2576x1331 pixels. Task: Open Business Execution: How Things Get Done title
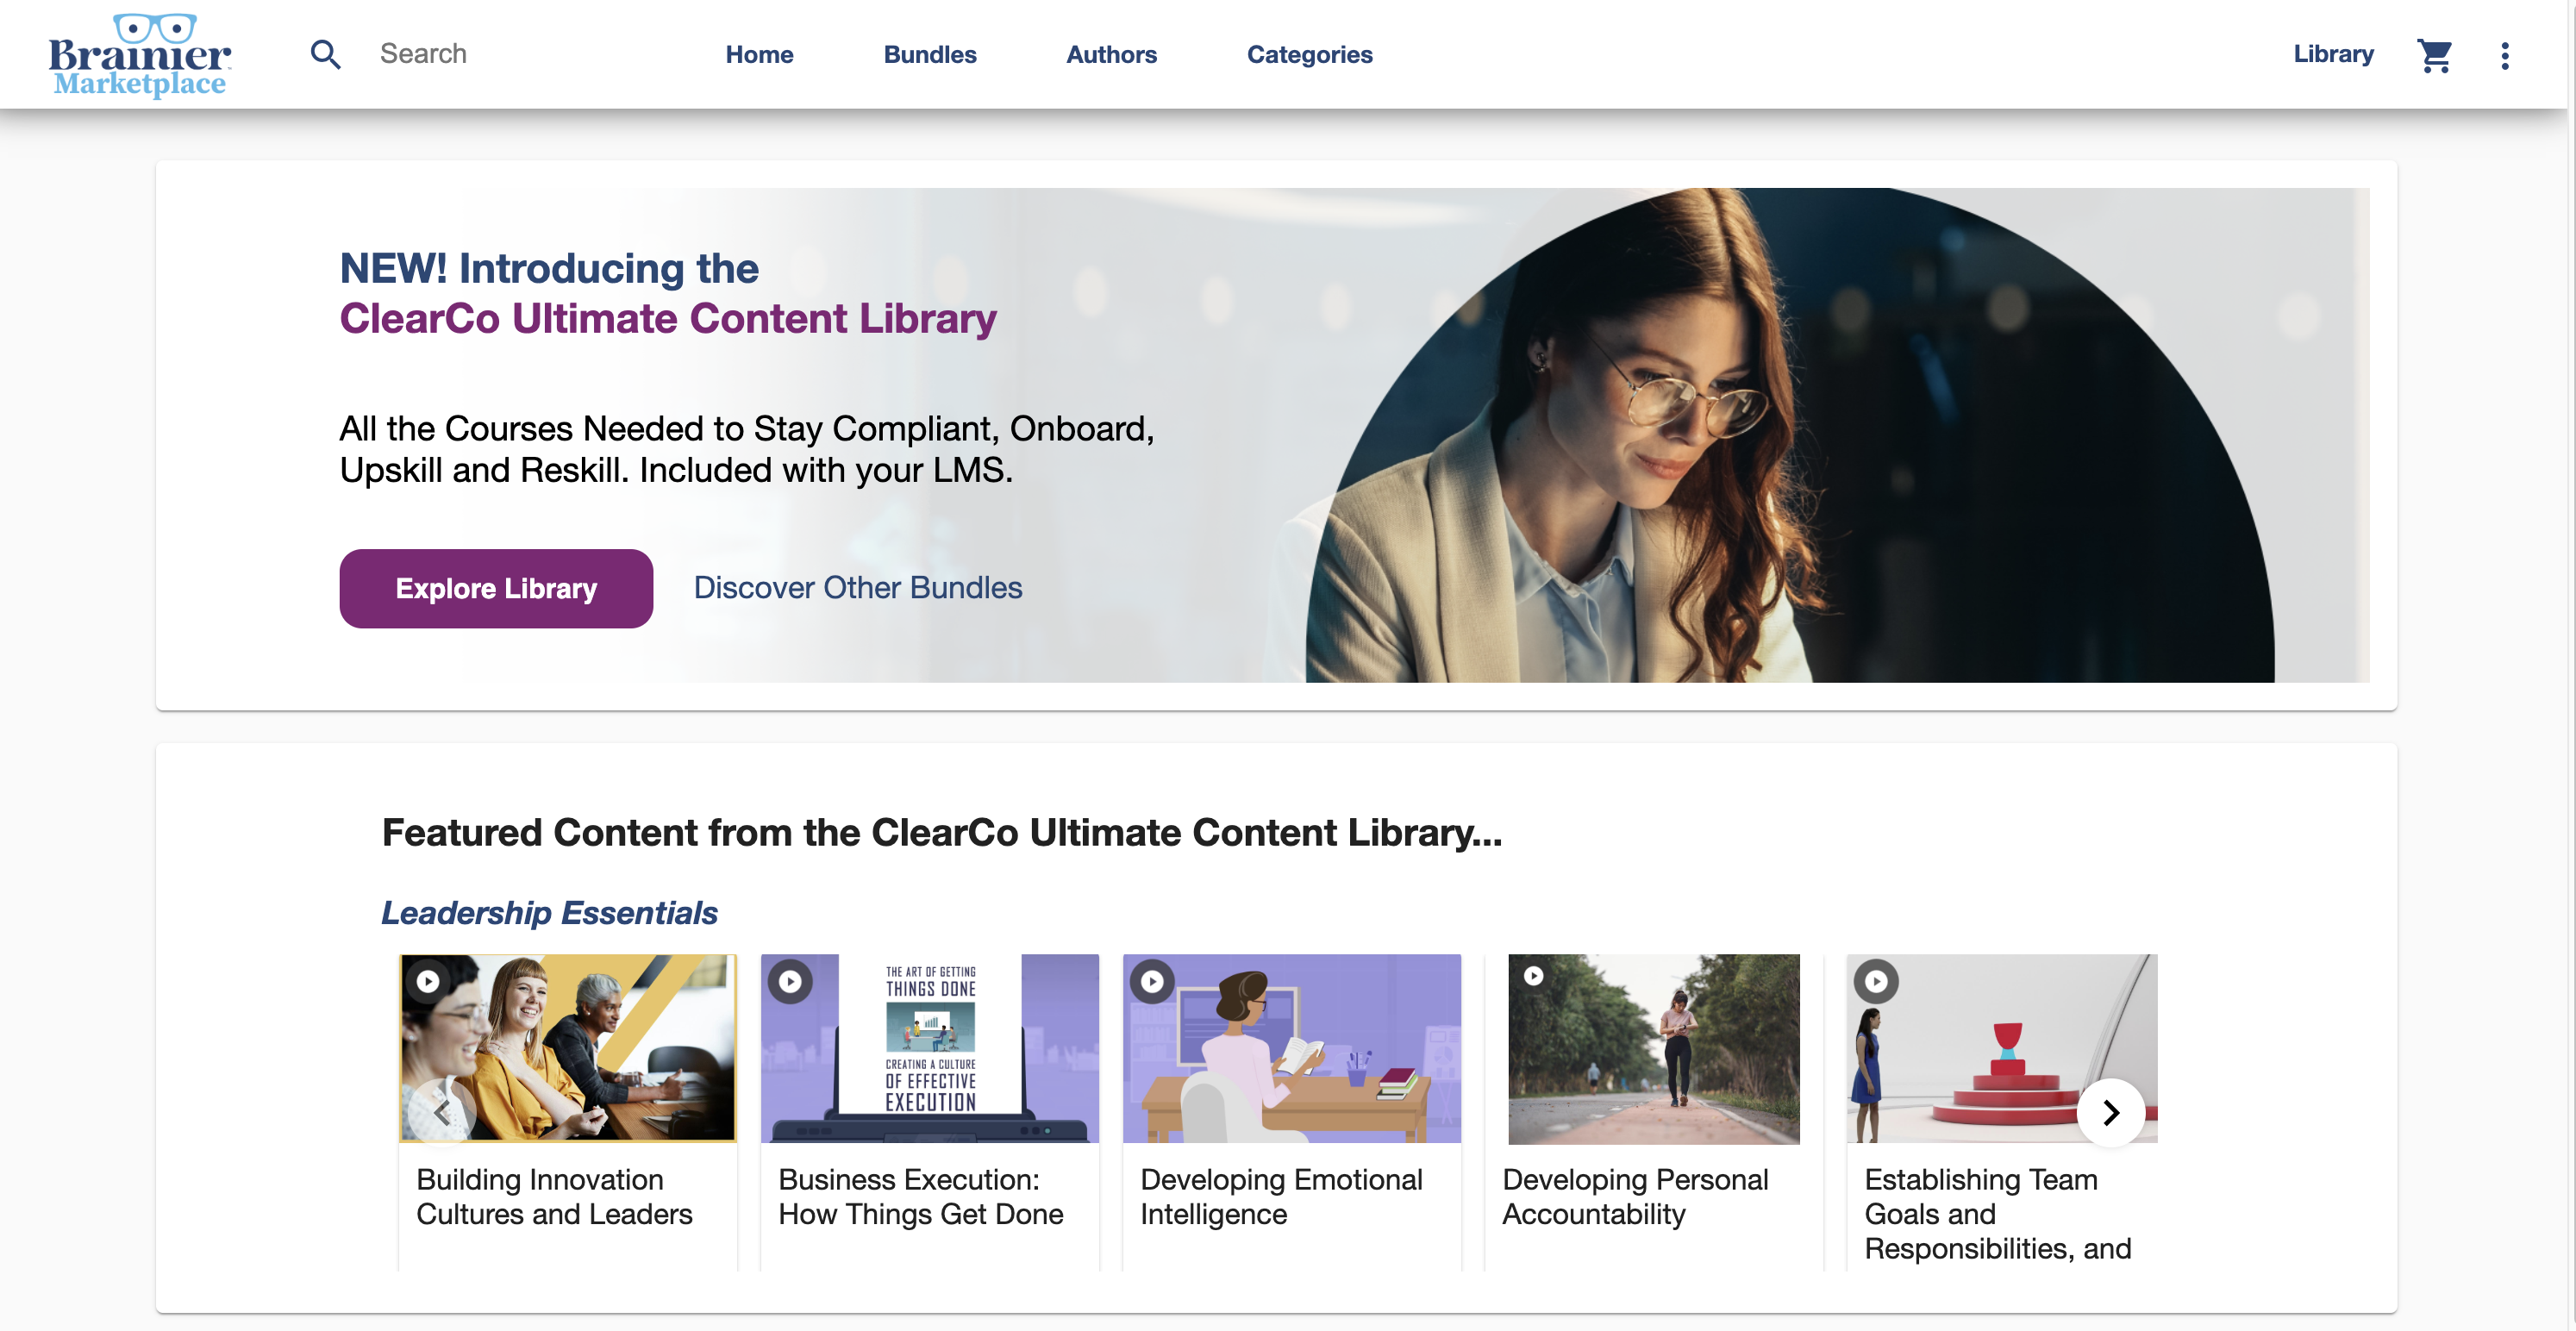pyautogui.click(x=920, y=1196)
